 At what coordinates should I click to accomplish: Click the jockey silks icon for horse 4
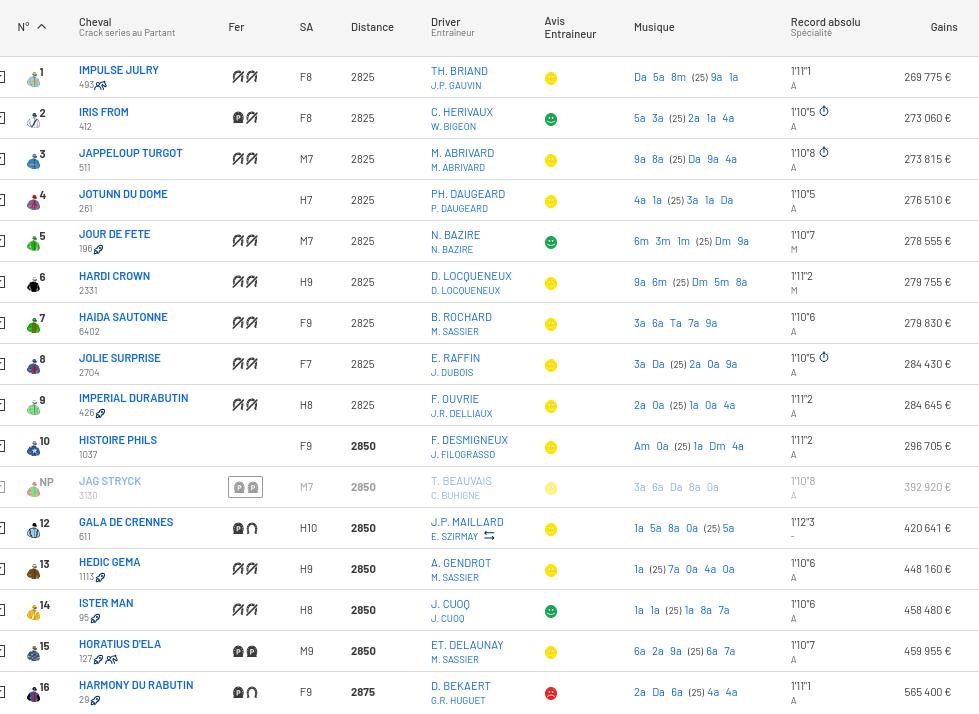click(34, 201)
